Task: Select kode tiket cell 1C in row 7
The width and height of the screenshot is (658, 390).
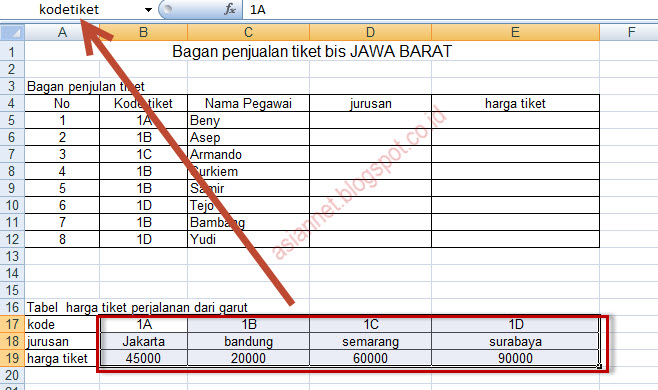Action: coord(144,154)
